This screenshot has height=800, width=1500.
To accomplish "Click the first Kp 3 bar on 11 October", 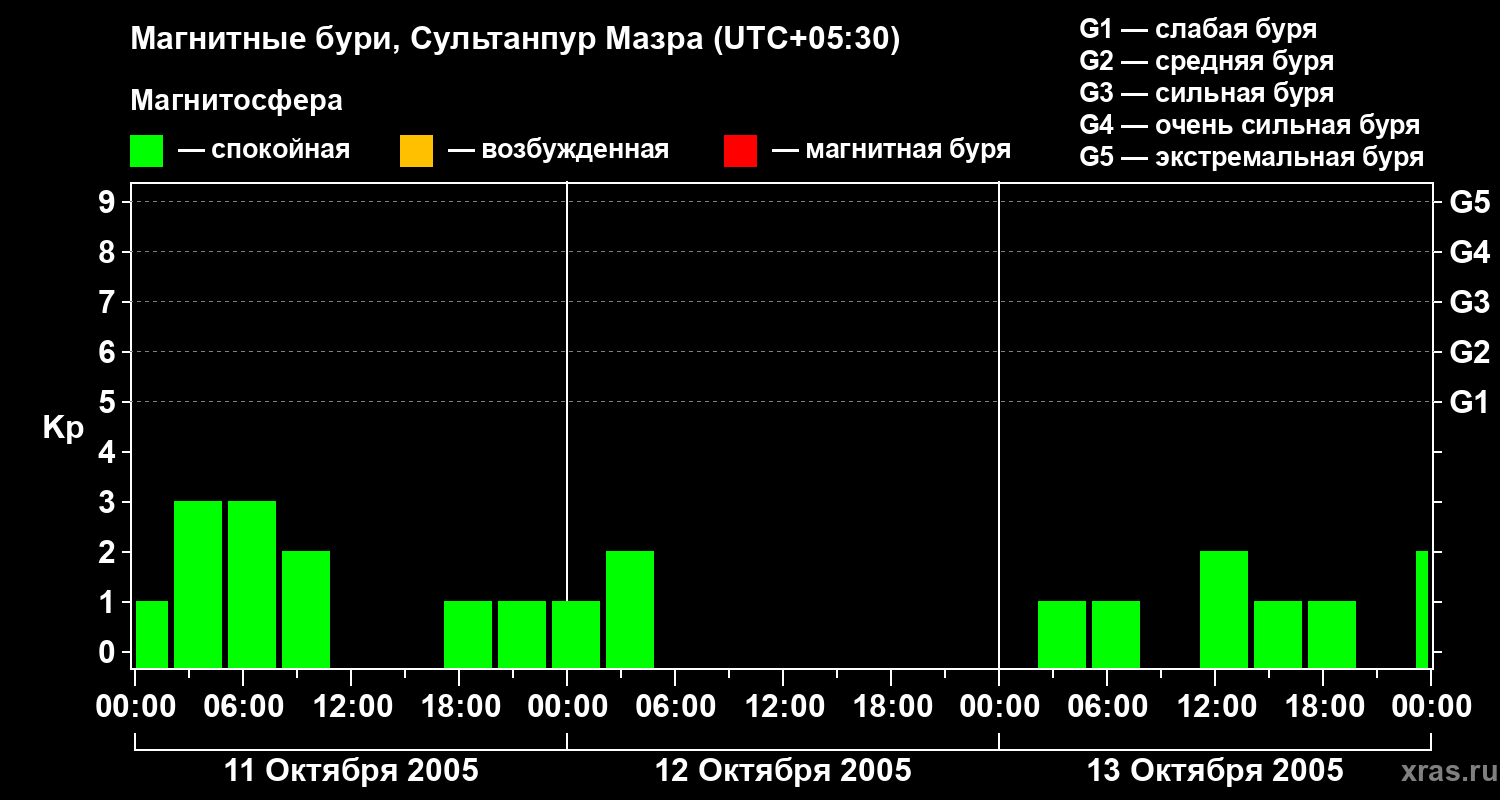I will coord(198,584).
